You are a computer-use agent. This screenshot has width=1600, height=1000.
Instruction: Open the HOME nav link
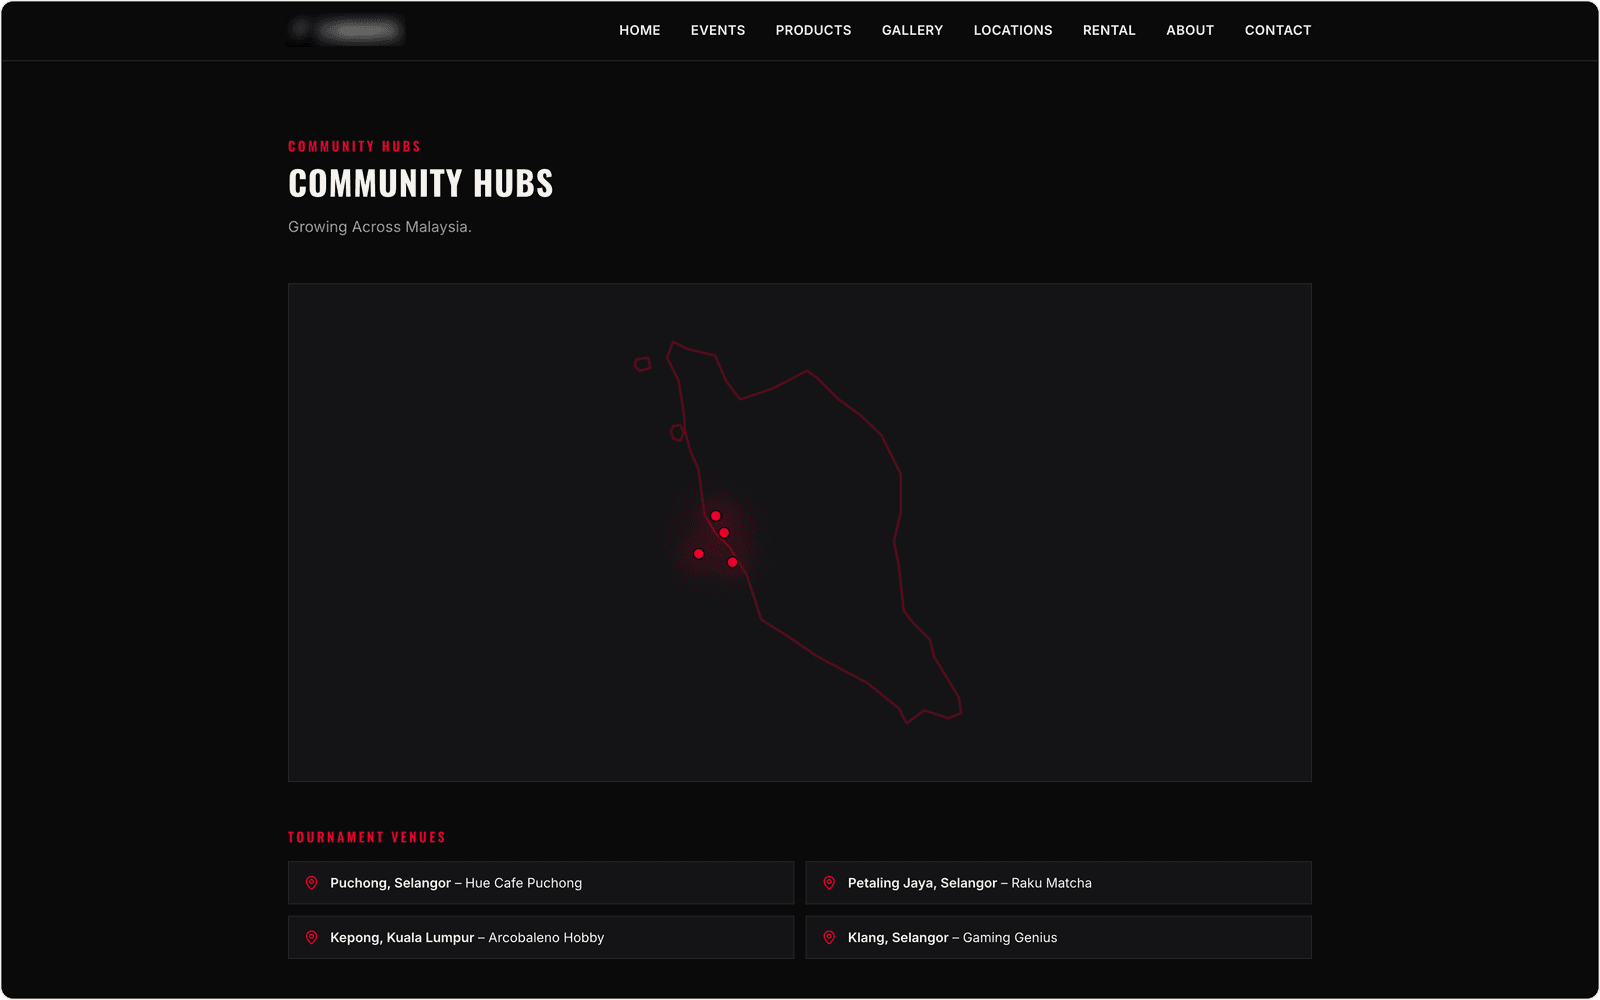639,30
